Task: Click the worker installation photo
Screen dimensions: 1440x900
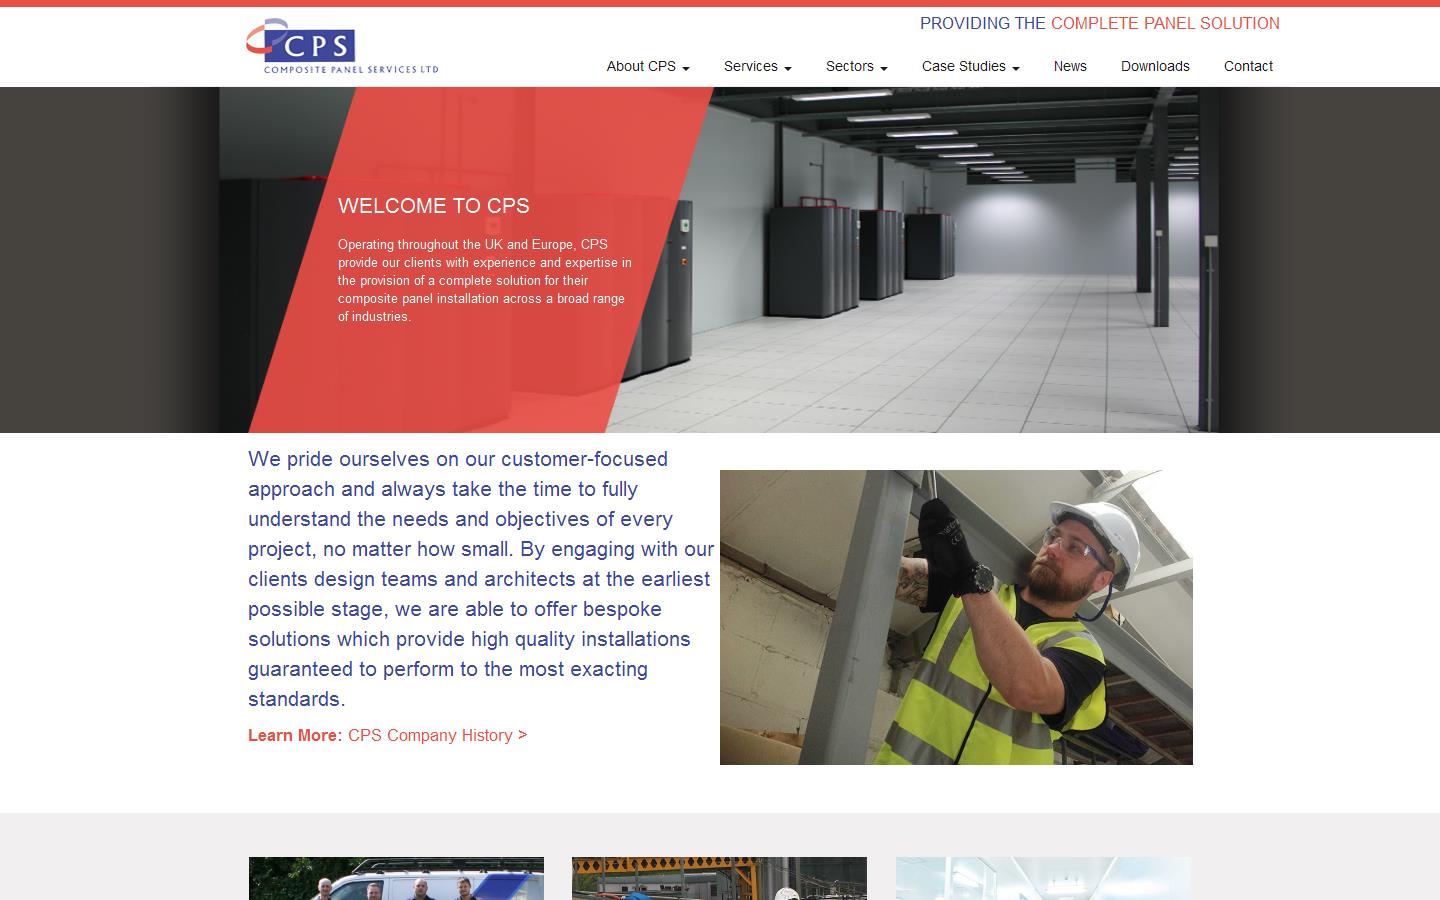Action: [x=956, y=616]
